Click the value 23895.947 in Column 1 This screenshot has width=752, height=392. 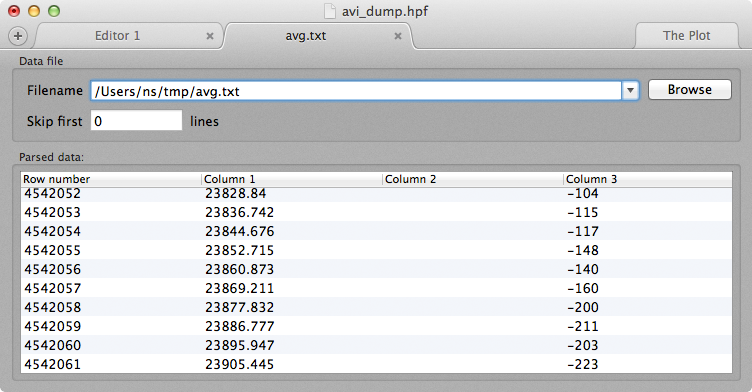pos(239,345)
